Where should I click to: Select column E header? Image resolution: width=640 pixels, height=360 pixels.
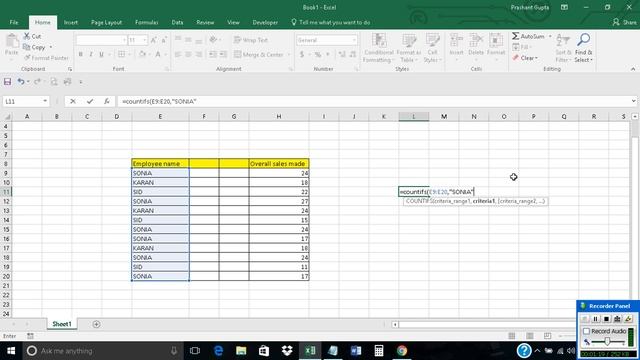[160, 117]
